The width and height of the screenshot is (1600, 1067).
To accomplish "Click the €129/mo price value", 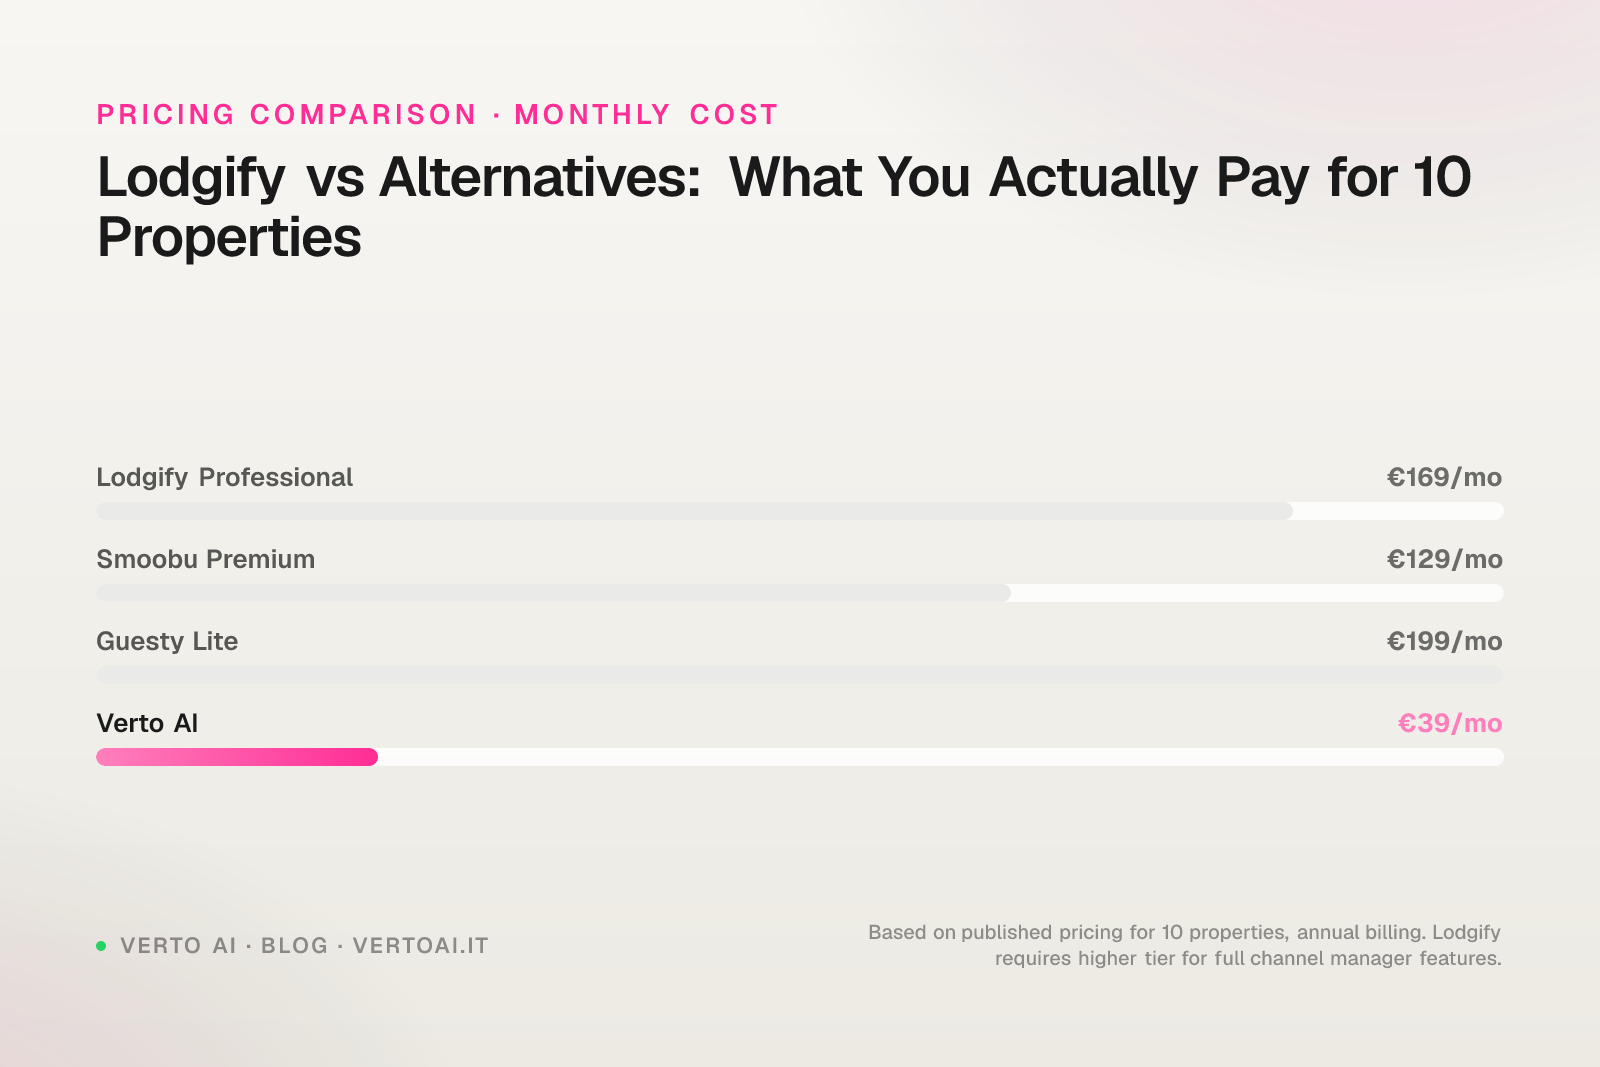I will click(1443, 559).
